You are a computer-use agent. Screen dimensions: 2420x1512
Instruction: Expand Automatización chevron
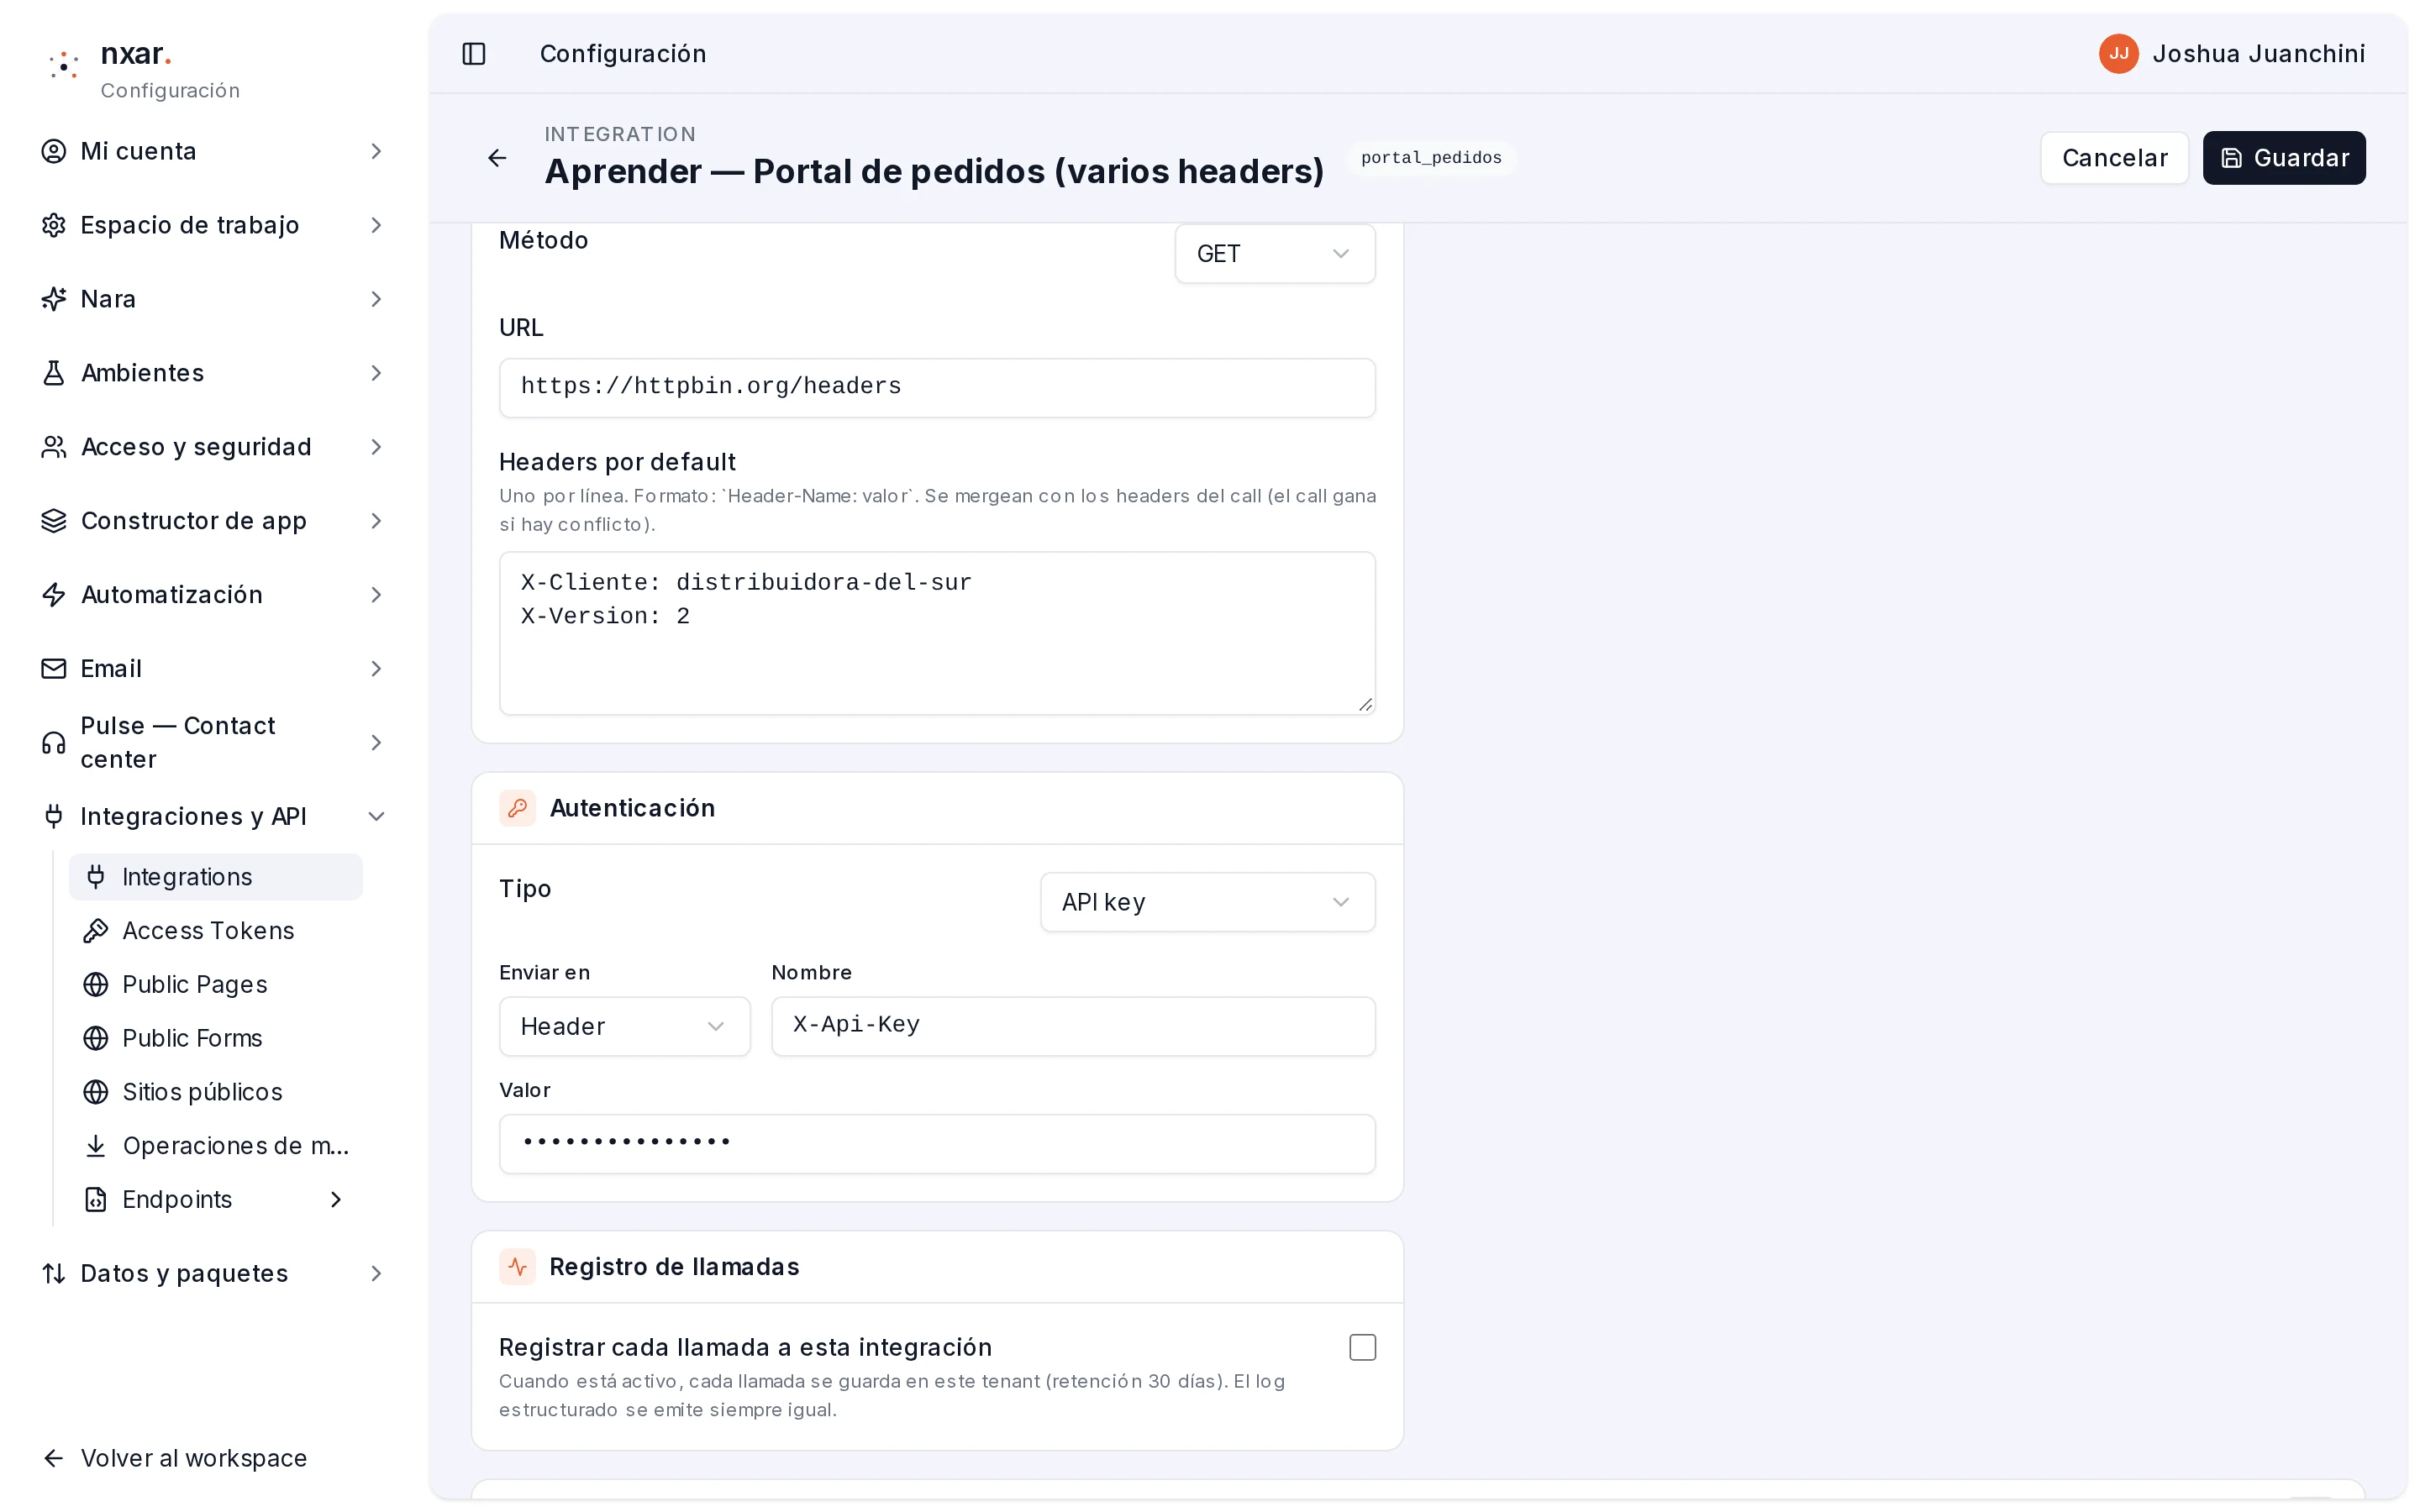coord(376,595)
